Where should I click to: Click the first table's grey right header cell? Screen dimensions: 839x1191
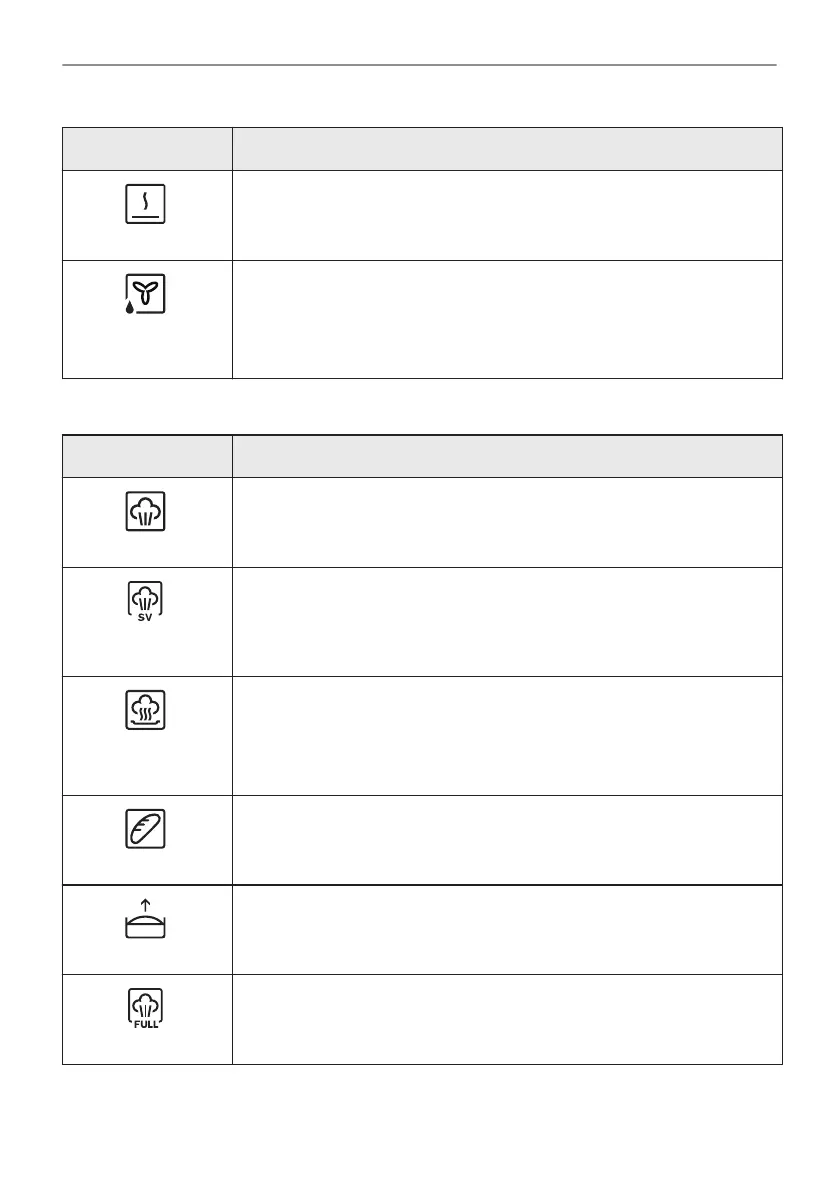point(507,149)
